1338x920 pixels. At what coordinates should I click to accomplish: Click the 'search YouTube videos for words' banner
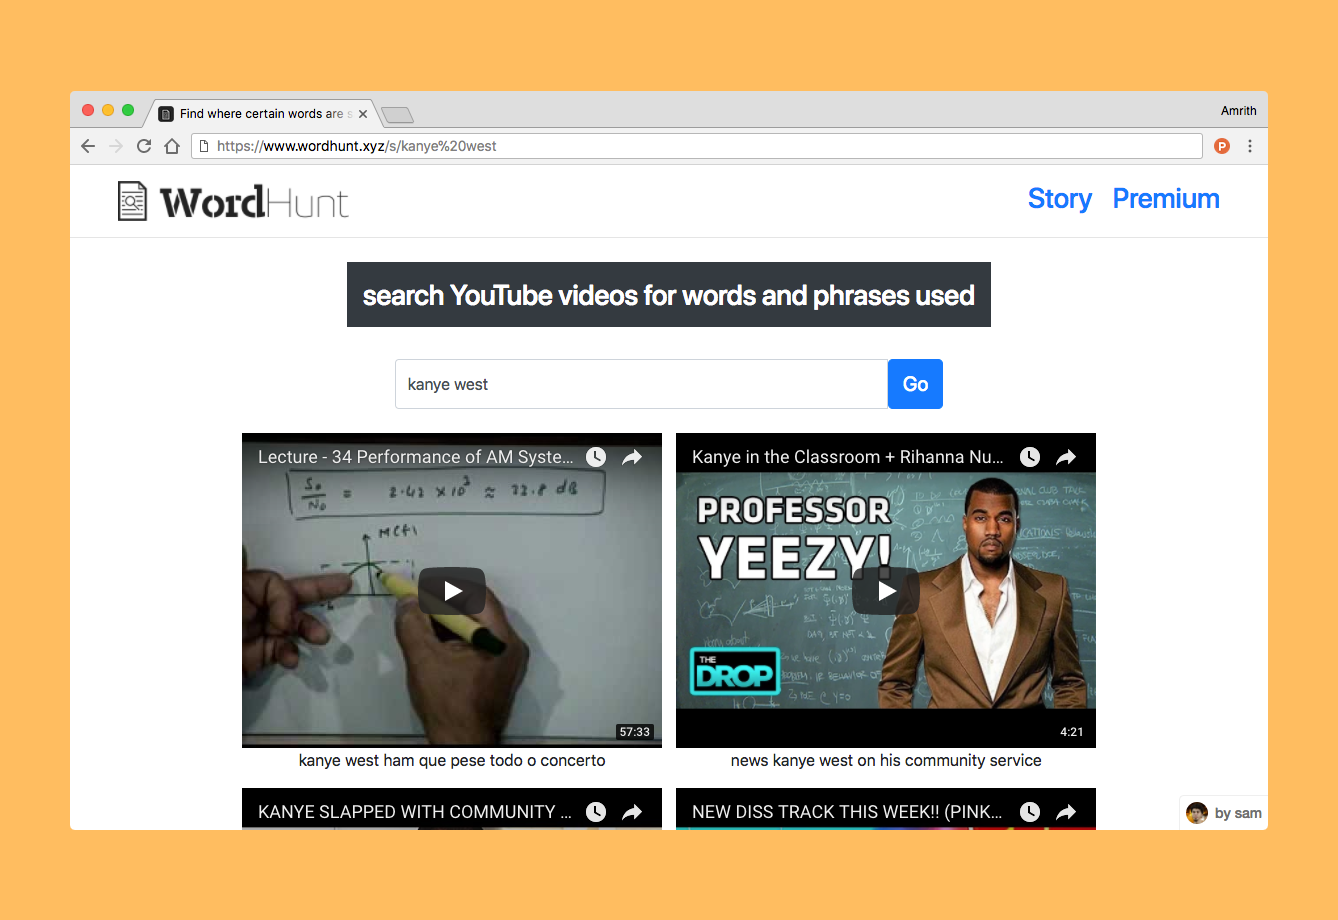[669, 295]
